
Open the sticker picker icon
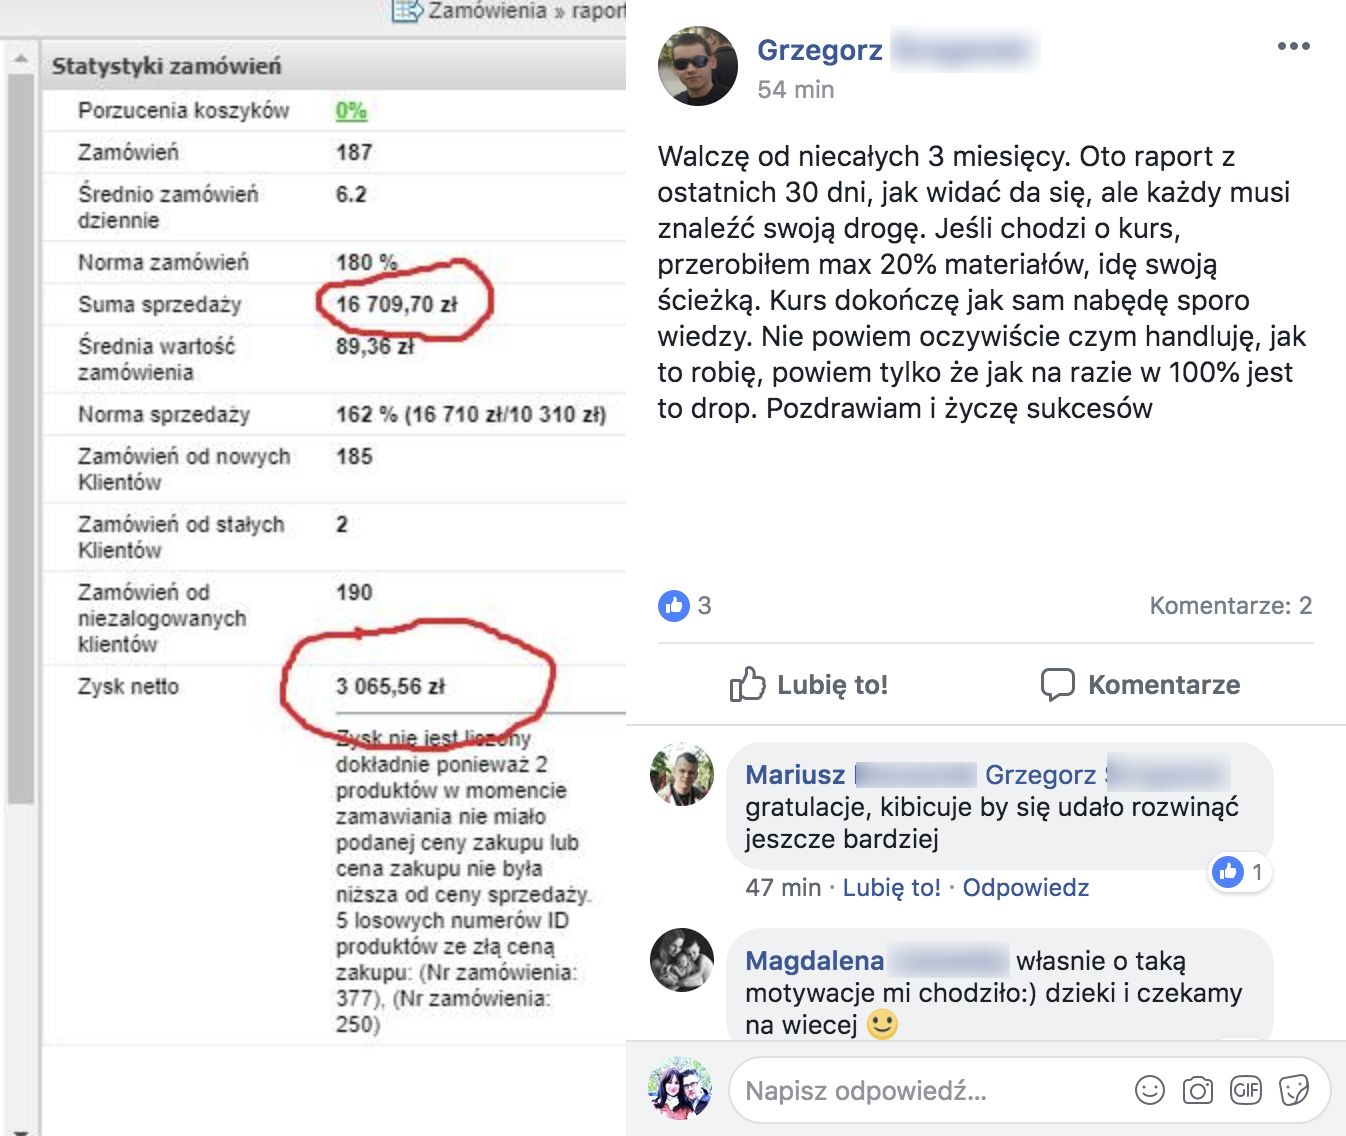tap(1294, 1090)
